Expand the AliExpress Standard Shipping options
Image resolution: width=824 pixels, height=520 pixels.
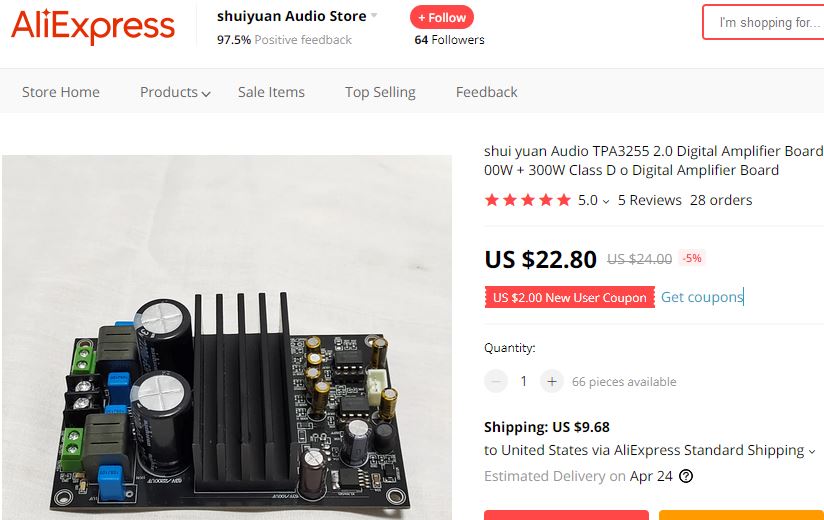coord(812,451)
